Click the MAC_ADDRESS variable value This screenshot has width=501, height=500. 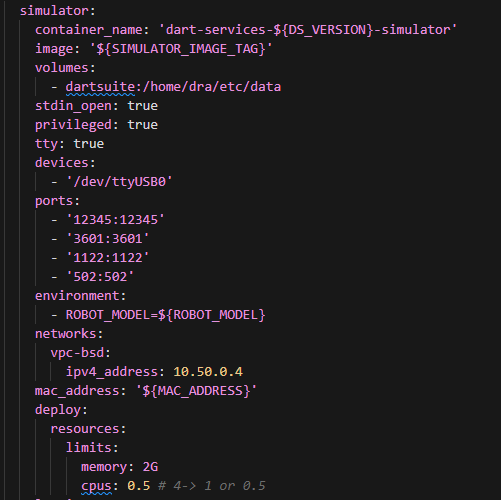(x=196, y=391)
